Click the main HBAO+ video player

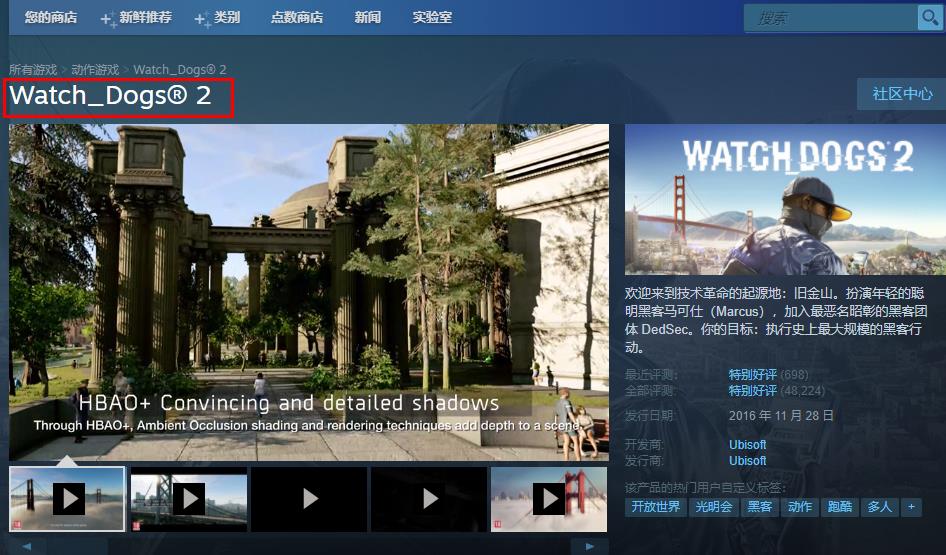coord(309,293)
